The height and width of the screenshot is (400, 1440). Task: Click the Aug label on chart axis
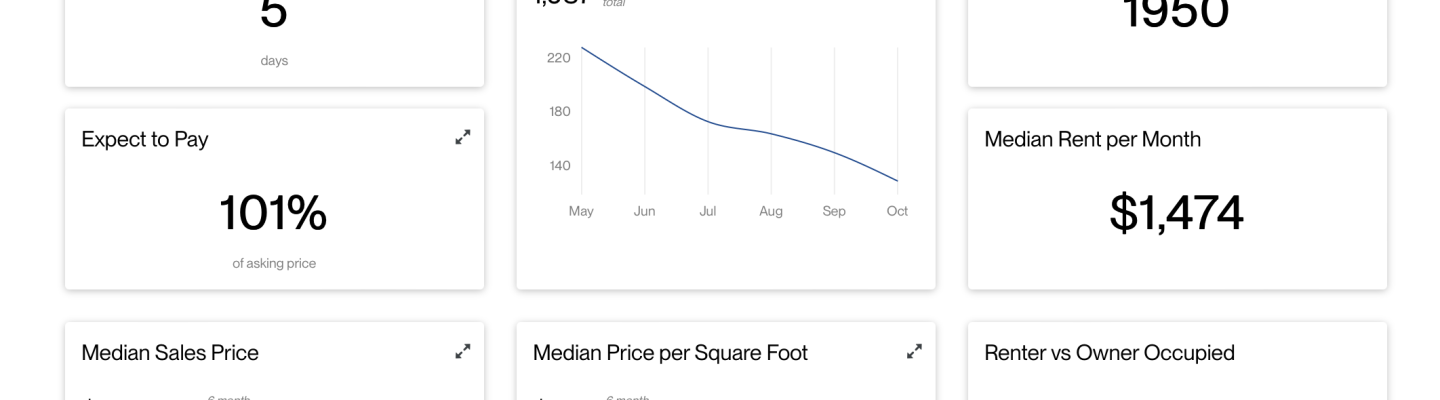(x=771, y=211)
